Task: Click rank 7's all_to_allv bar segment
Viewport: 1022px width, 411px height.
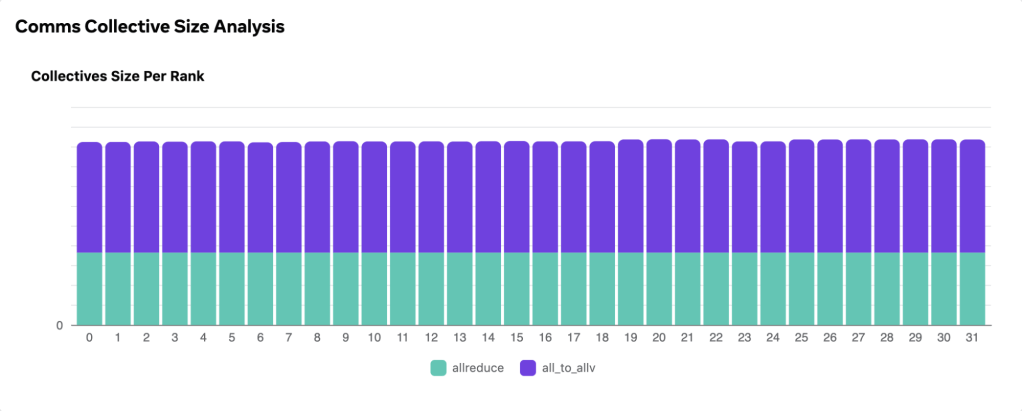Action: click(x=288, y=197)
